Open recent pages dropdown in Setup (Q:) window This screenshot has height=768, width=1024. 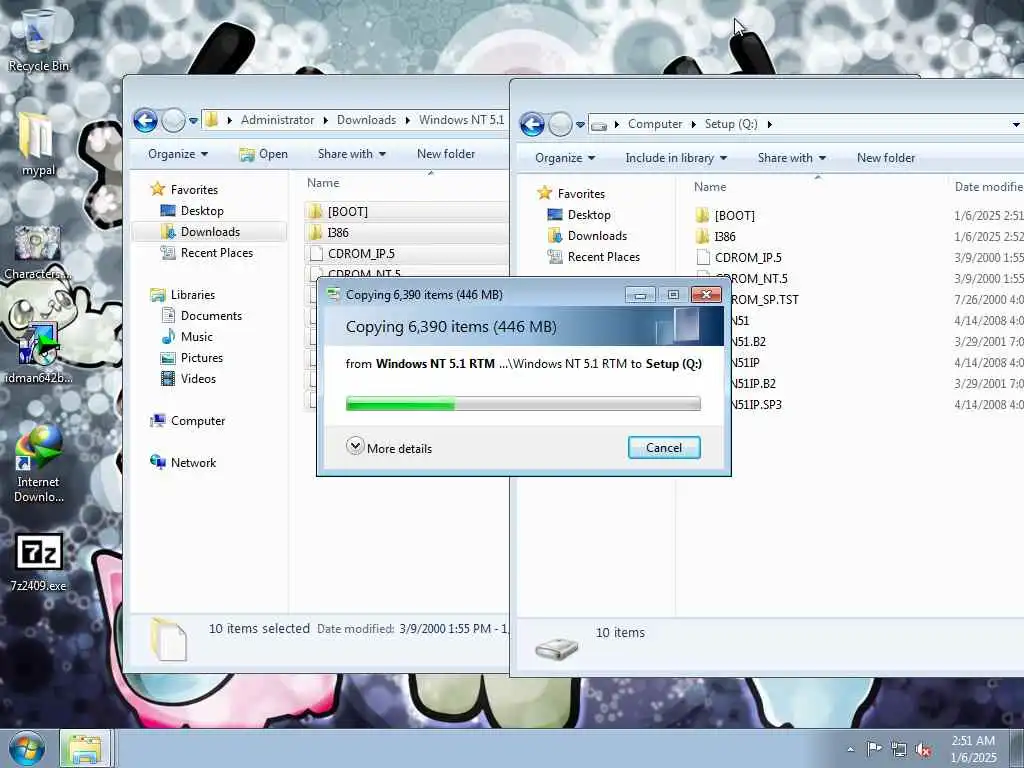580,125
